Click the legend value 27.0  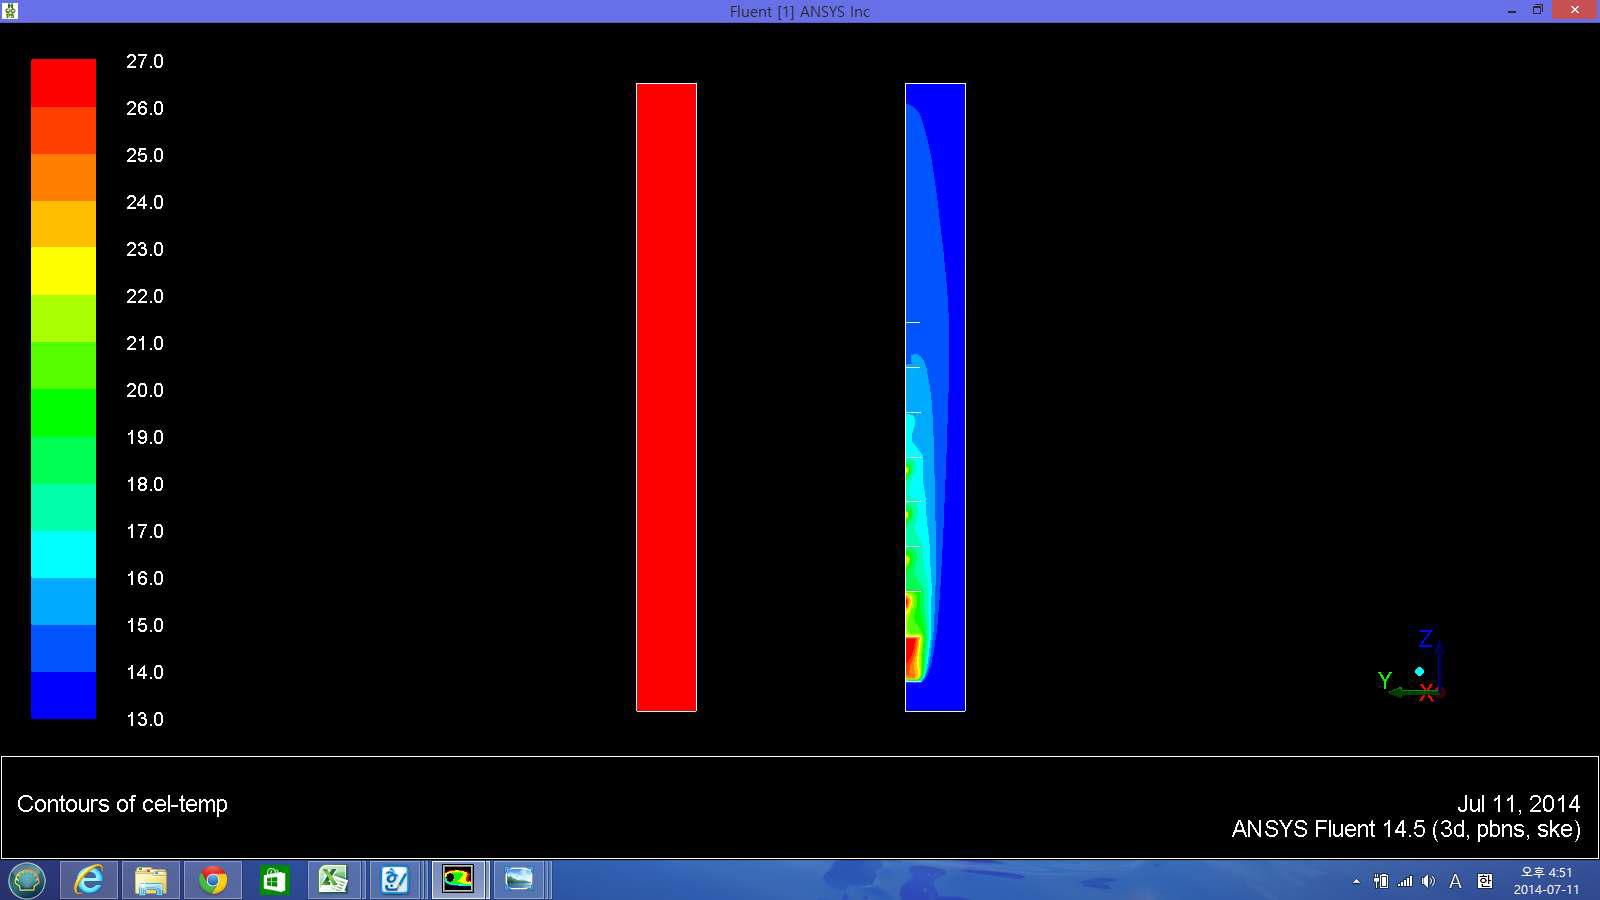144,61
